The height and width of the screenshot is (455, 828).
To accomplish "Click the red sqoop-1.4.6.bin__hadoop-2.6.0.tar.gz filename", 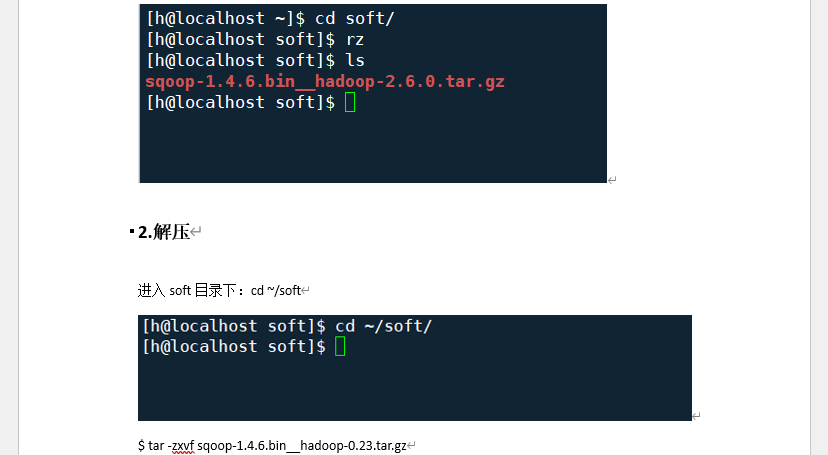I will click(325, 82).
